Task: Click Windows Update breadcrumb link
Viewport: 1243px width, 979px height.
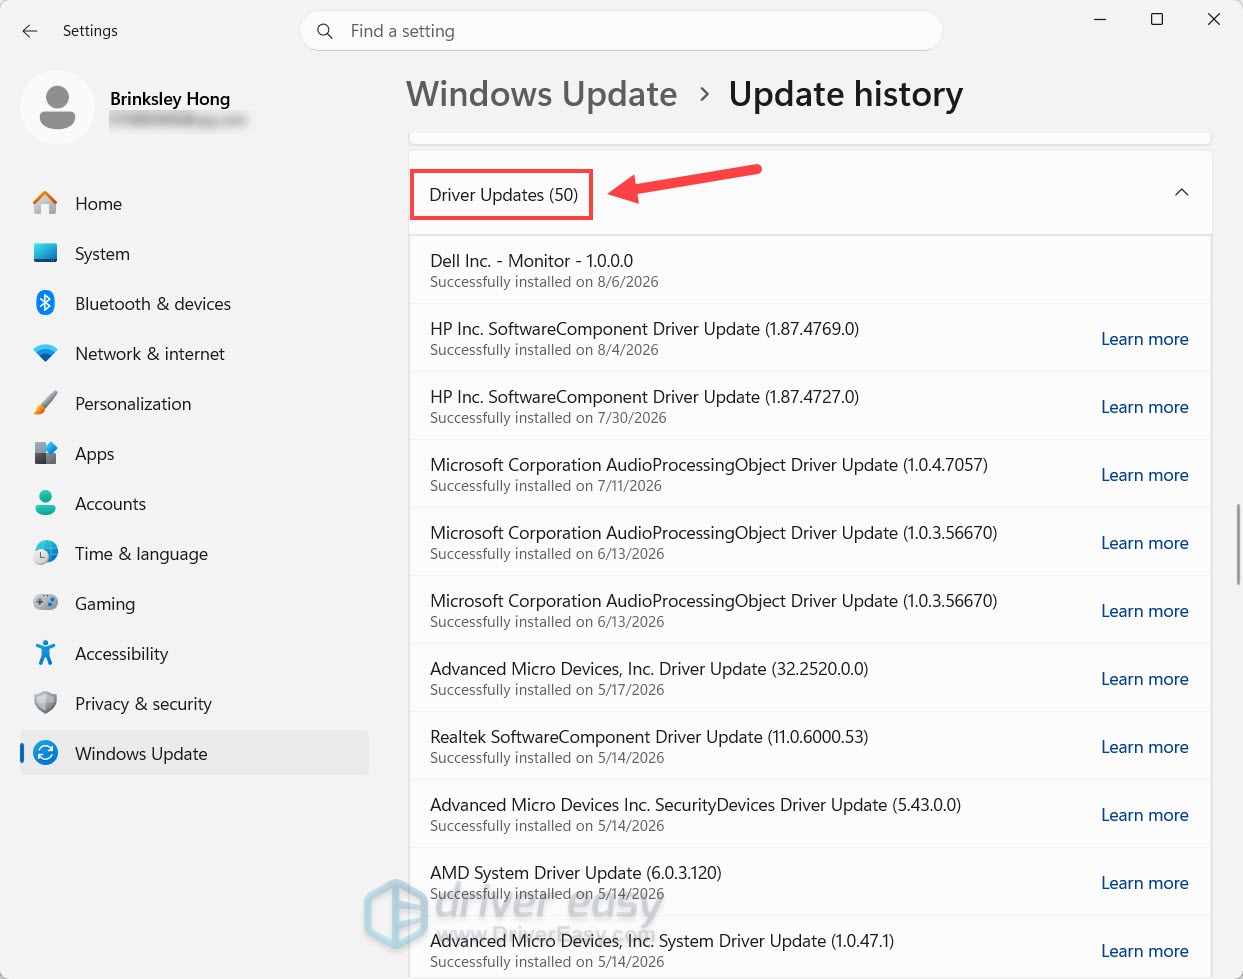Action: (x=541, y=94)
